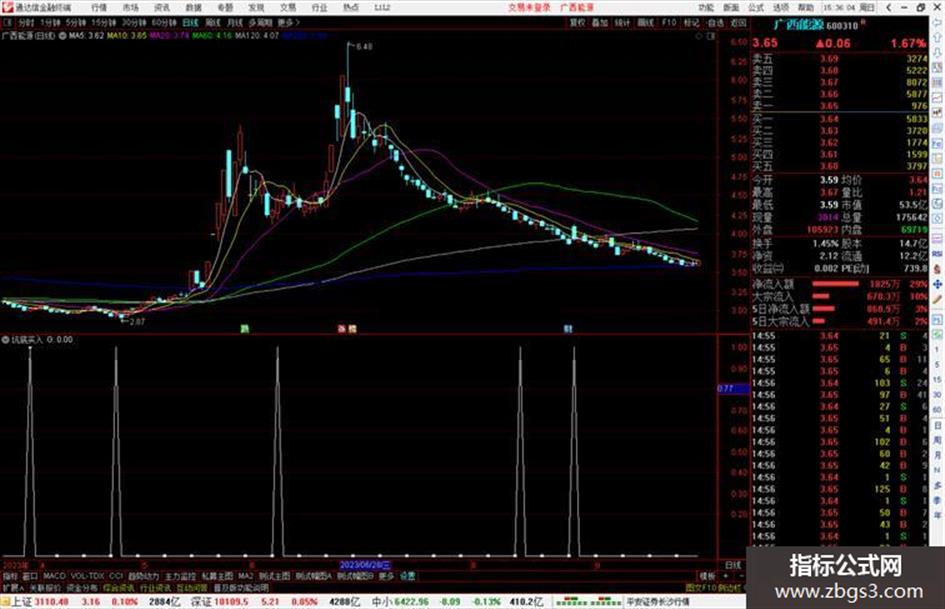Select the CCI indicator tab
This screenshot has width=945, height=609.
116,576
